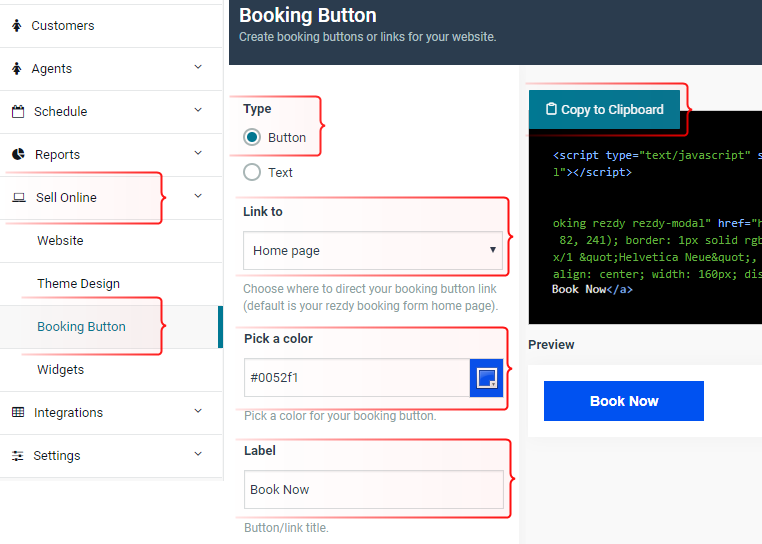Click the Integrations table icon

tap(18, 412)
